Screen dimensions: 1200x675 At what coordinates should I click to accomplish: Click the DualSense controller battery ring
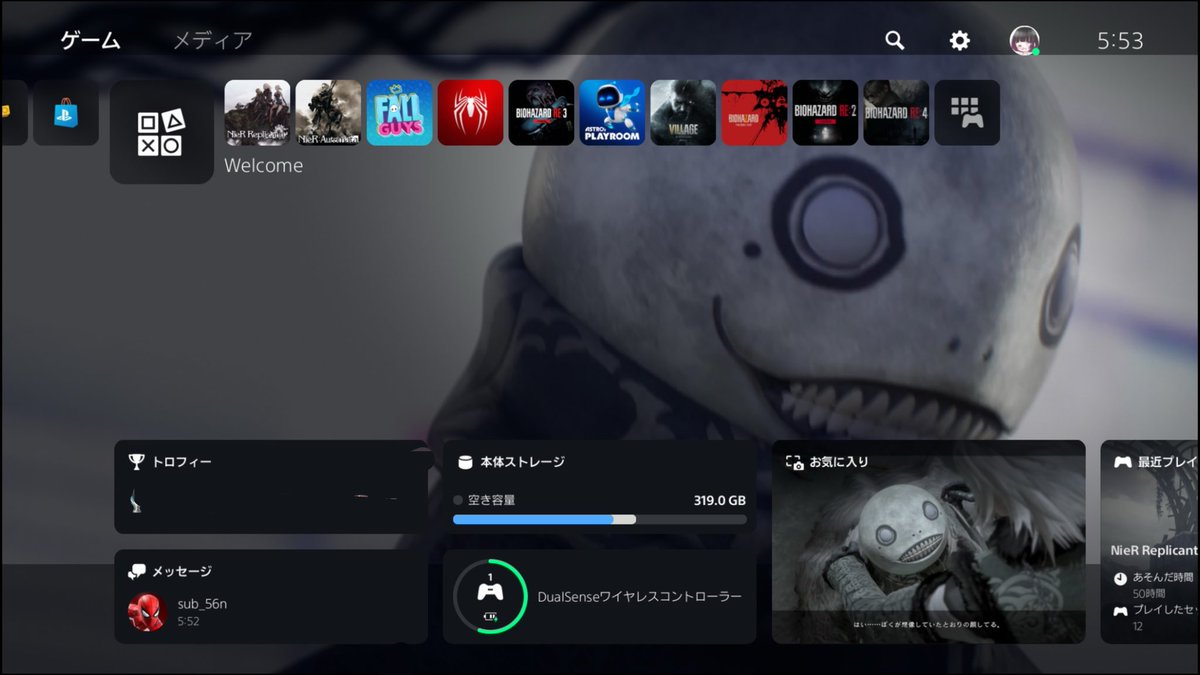pyautogui.click(x=490, y=596)
